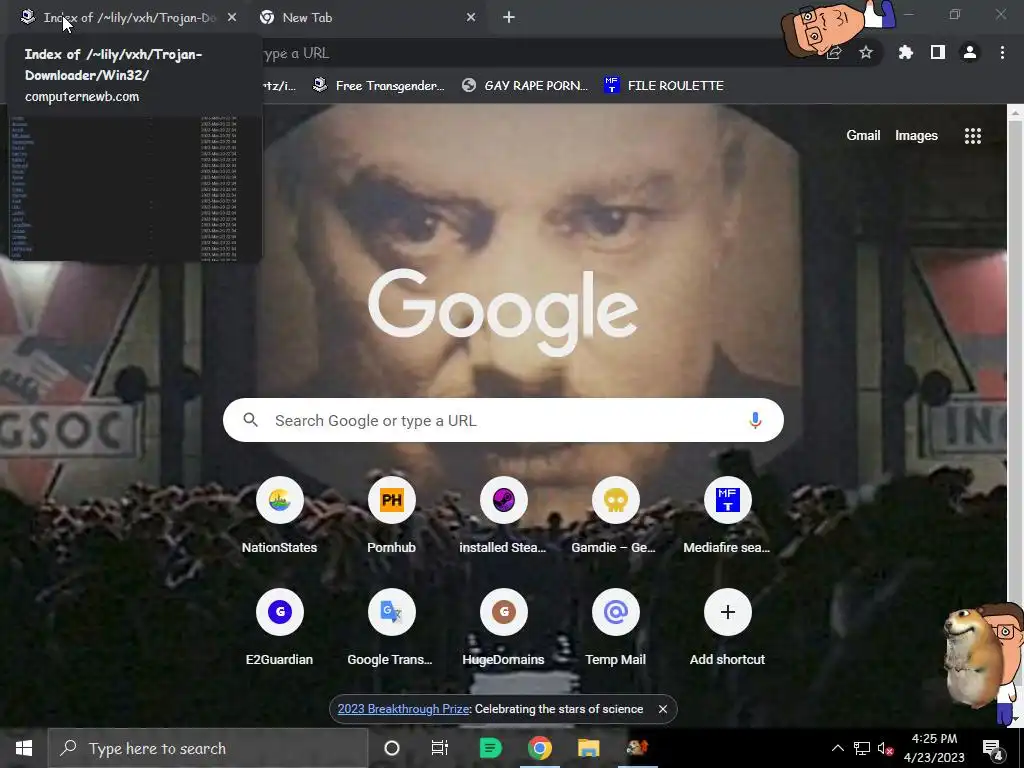1024x768 pixels.
Task: Dismiss the Breakthrough Prize promo
Action: click(x=662, y=709)
